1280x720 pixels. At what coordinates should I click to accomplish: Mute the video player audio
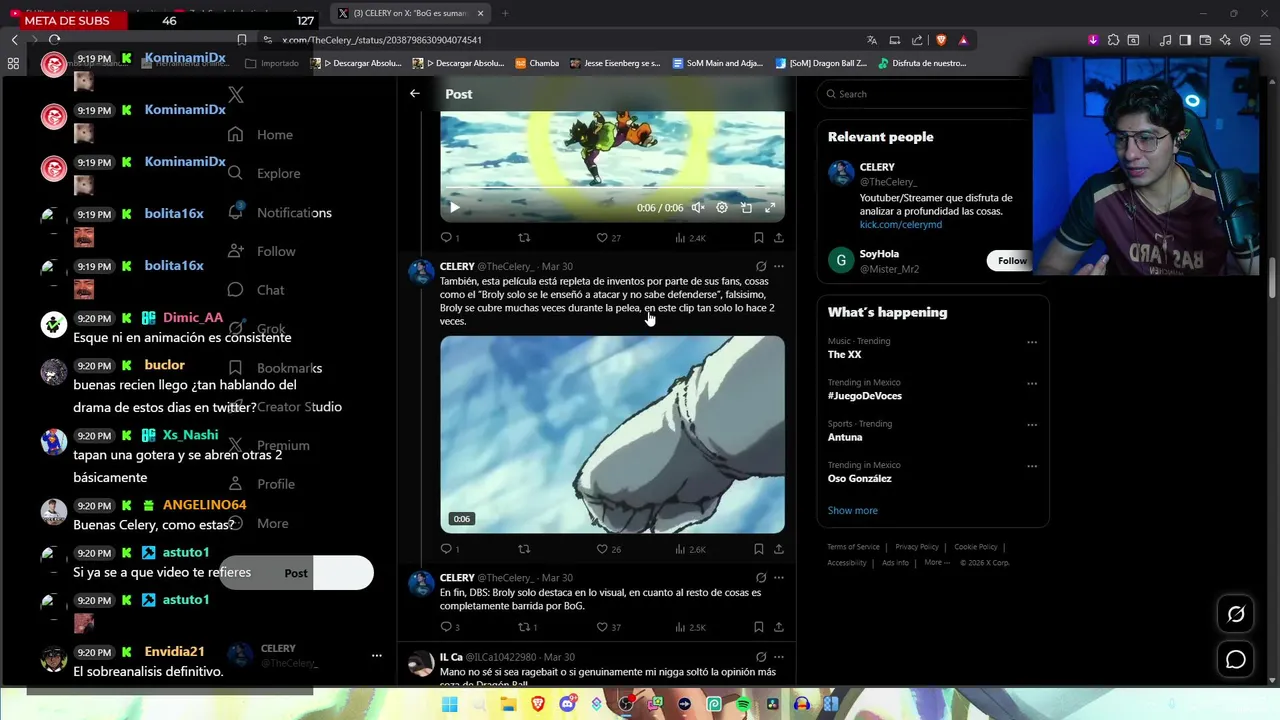(698, 207)
